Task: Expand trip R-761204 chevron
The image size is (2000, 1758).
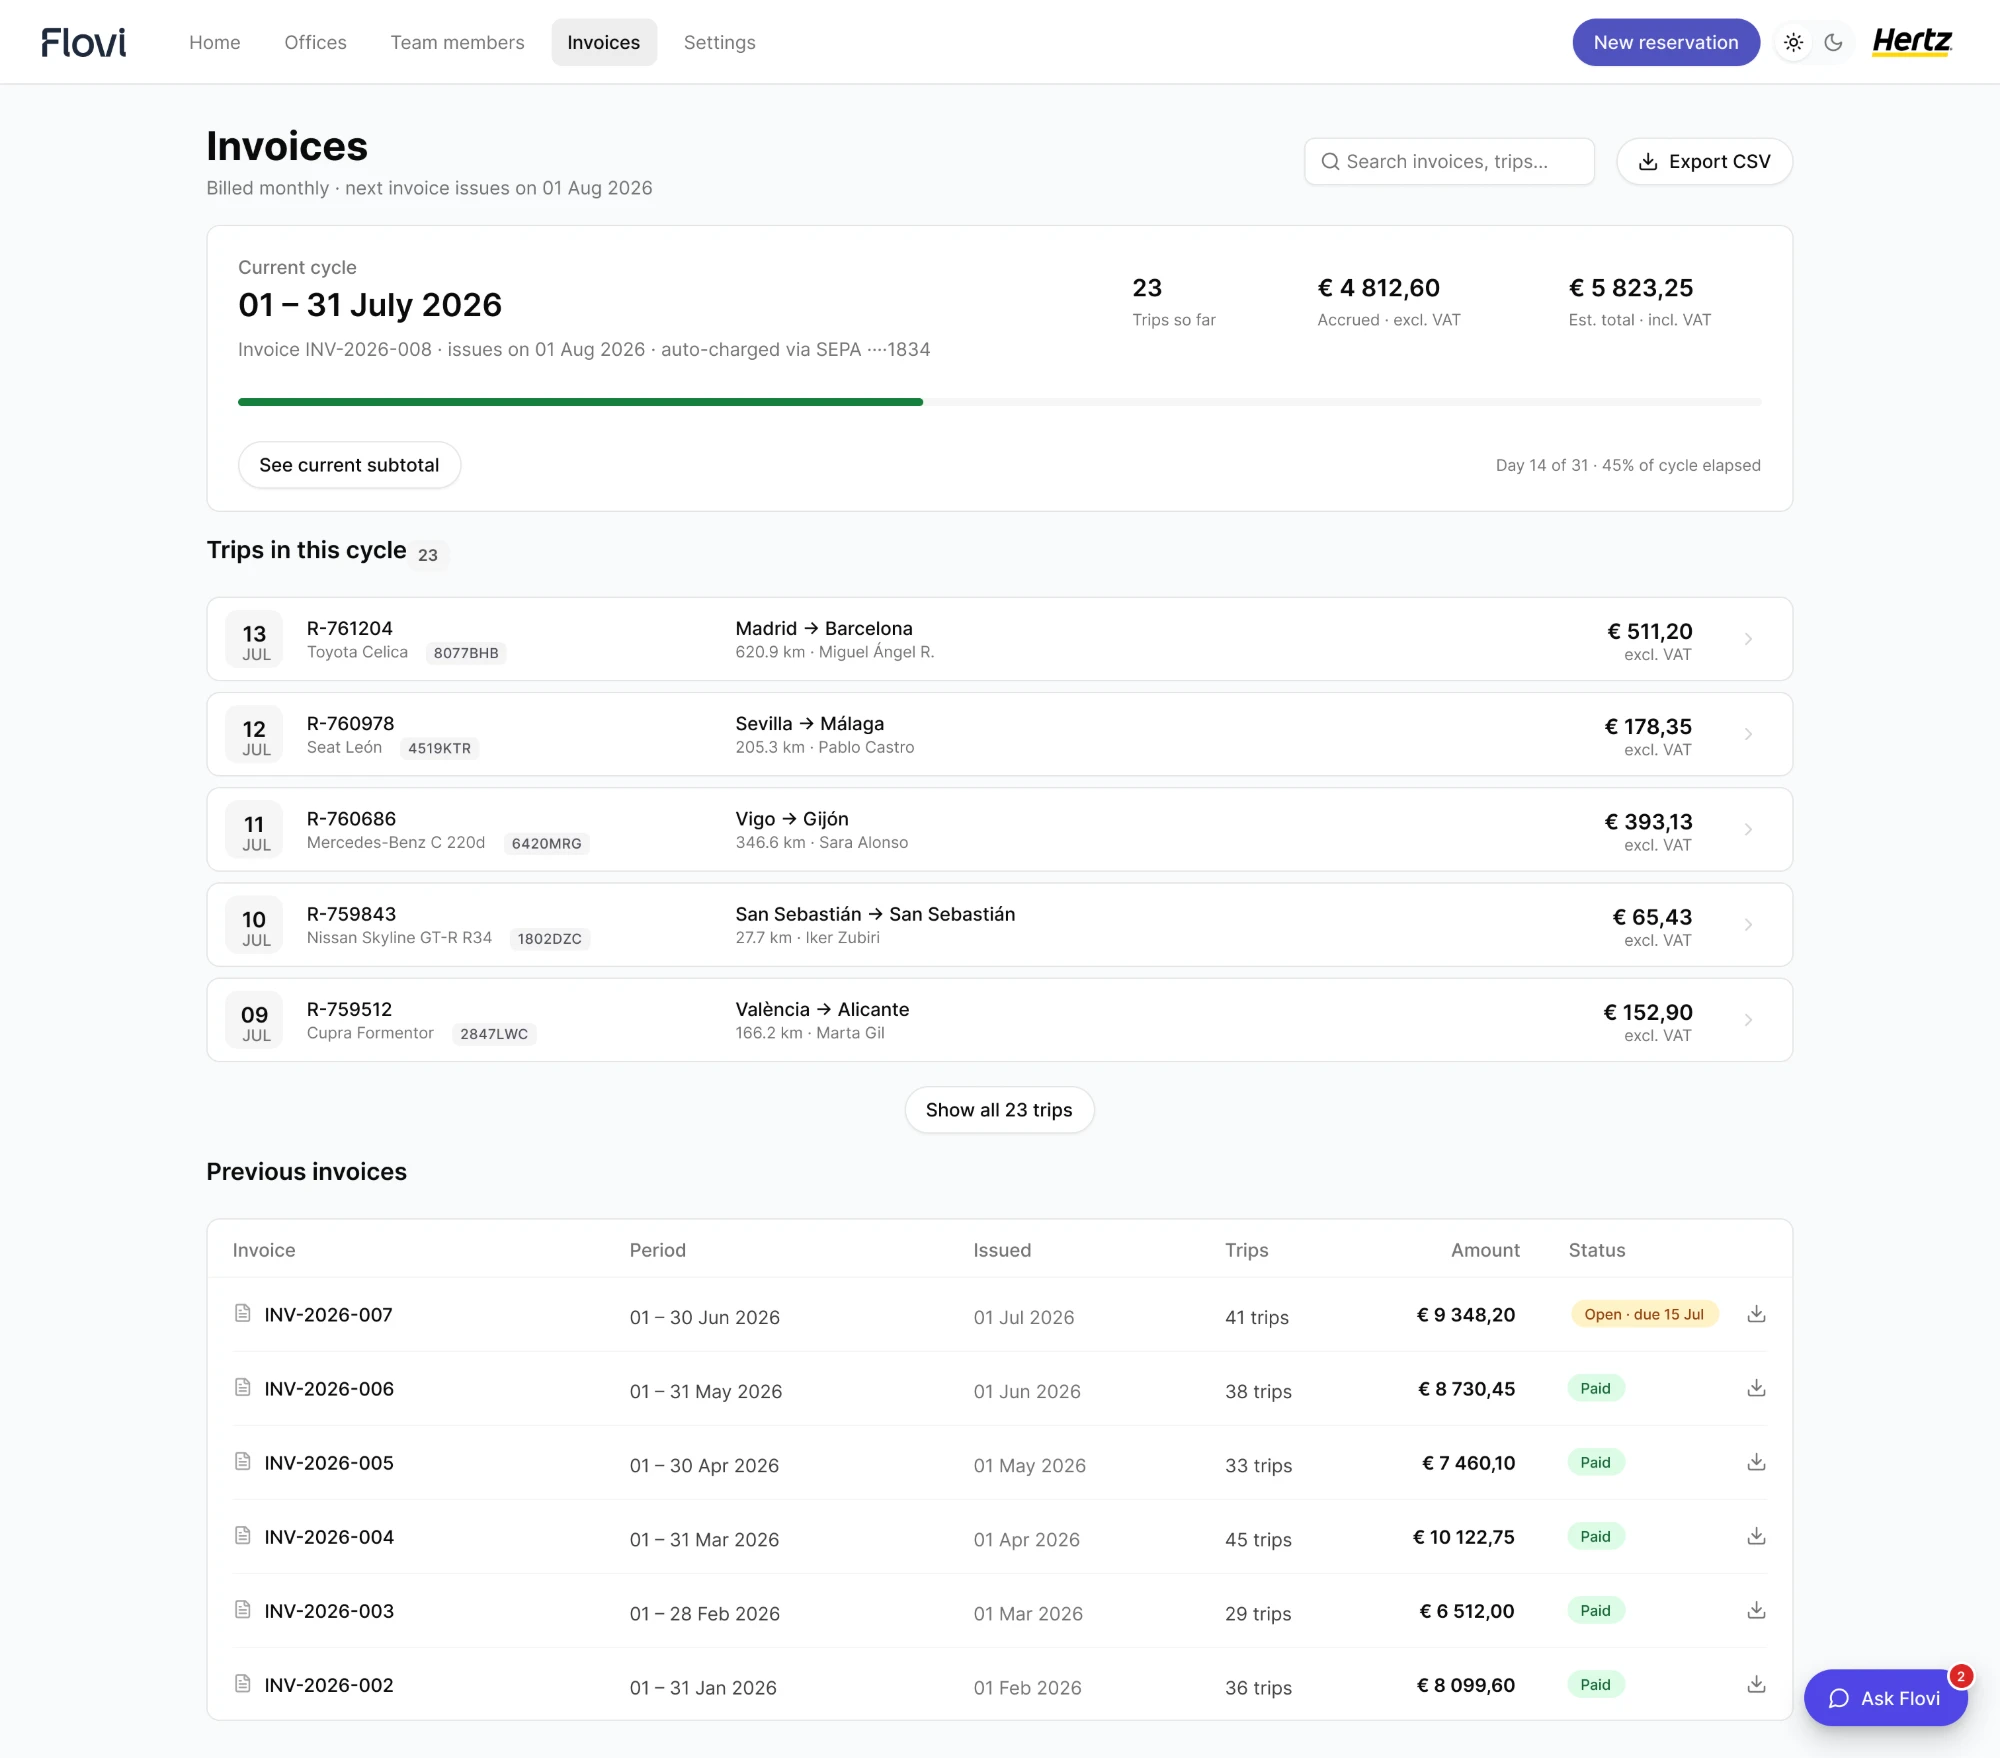Action: pyautogui.click(x=1748, y=639)
